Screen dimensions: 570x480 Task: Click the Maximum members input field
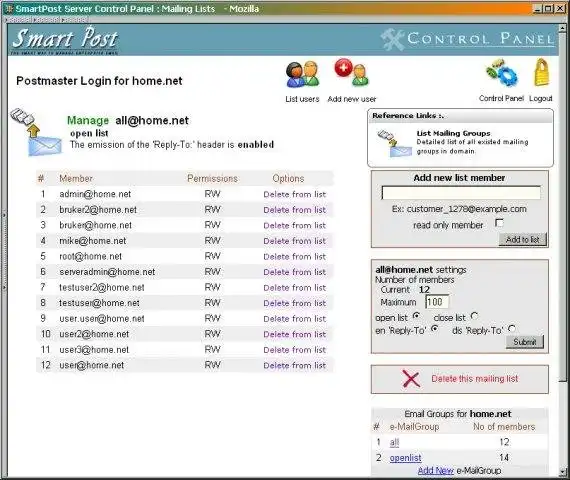click(x=437, y=302)
